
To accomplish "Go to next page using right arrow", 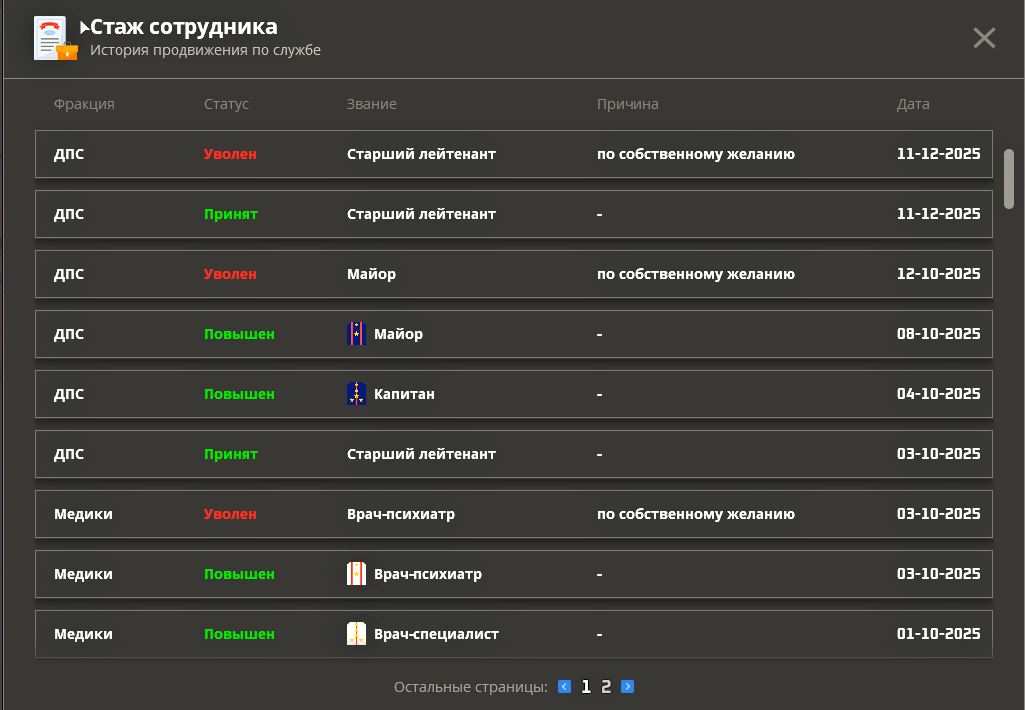I will coord(627,687).
